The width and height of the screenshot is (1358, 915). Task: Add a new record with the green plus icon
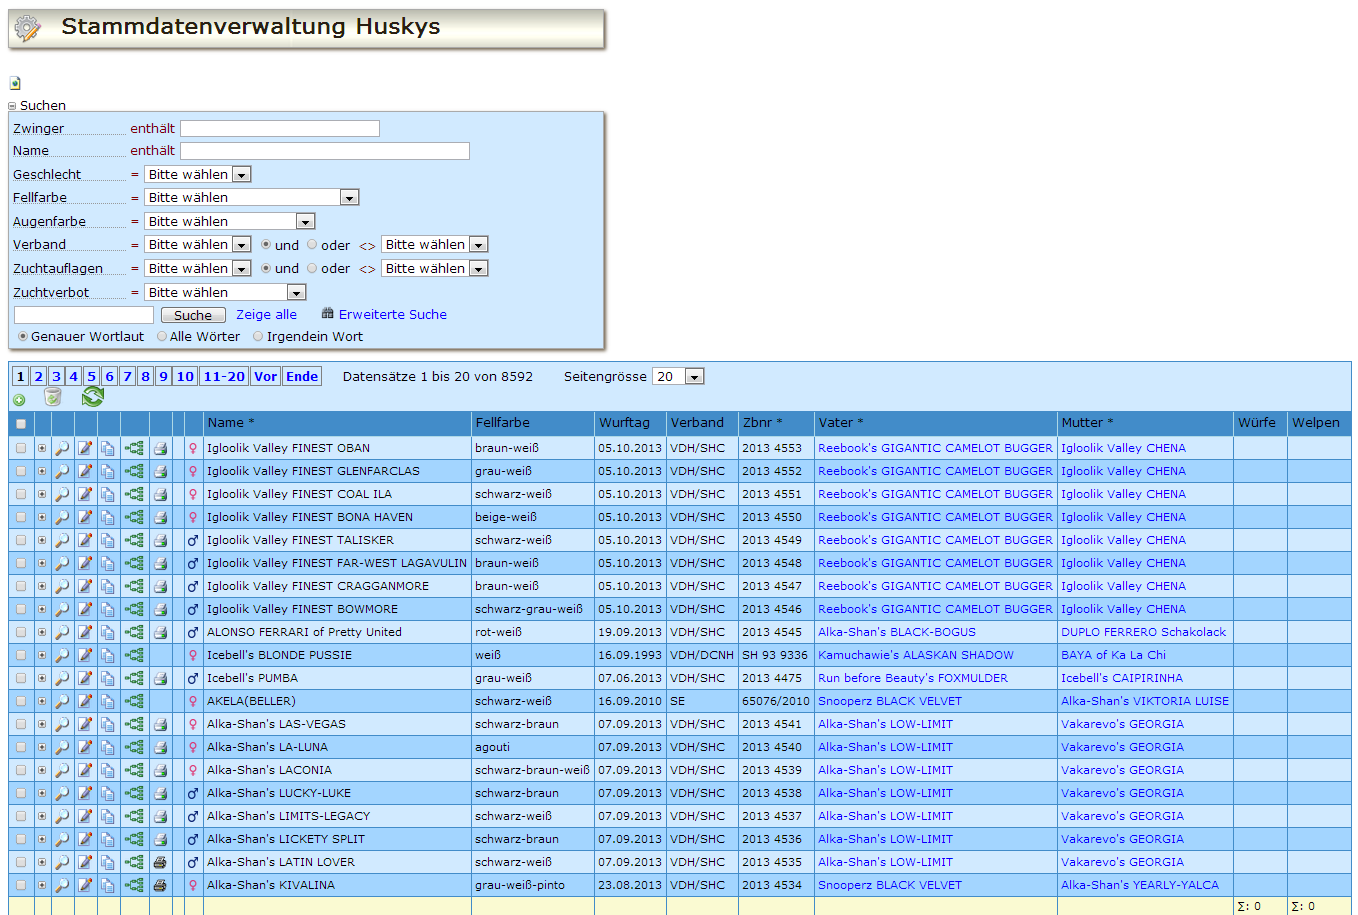tap(19, 400)
